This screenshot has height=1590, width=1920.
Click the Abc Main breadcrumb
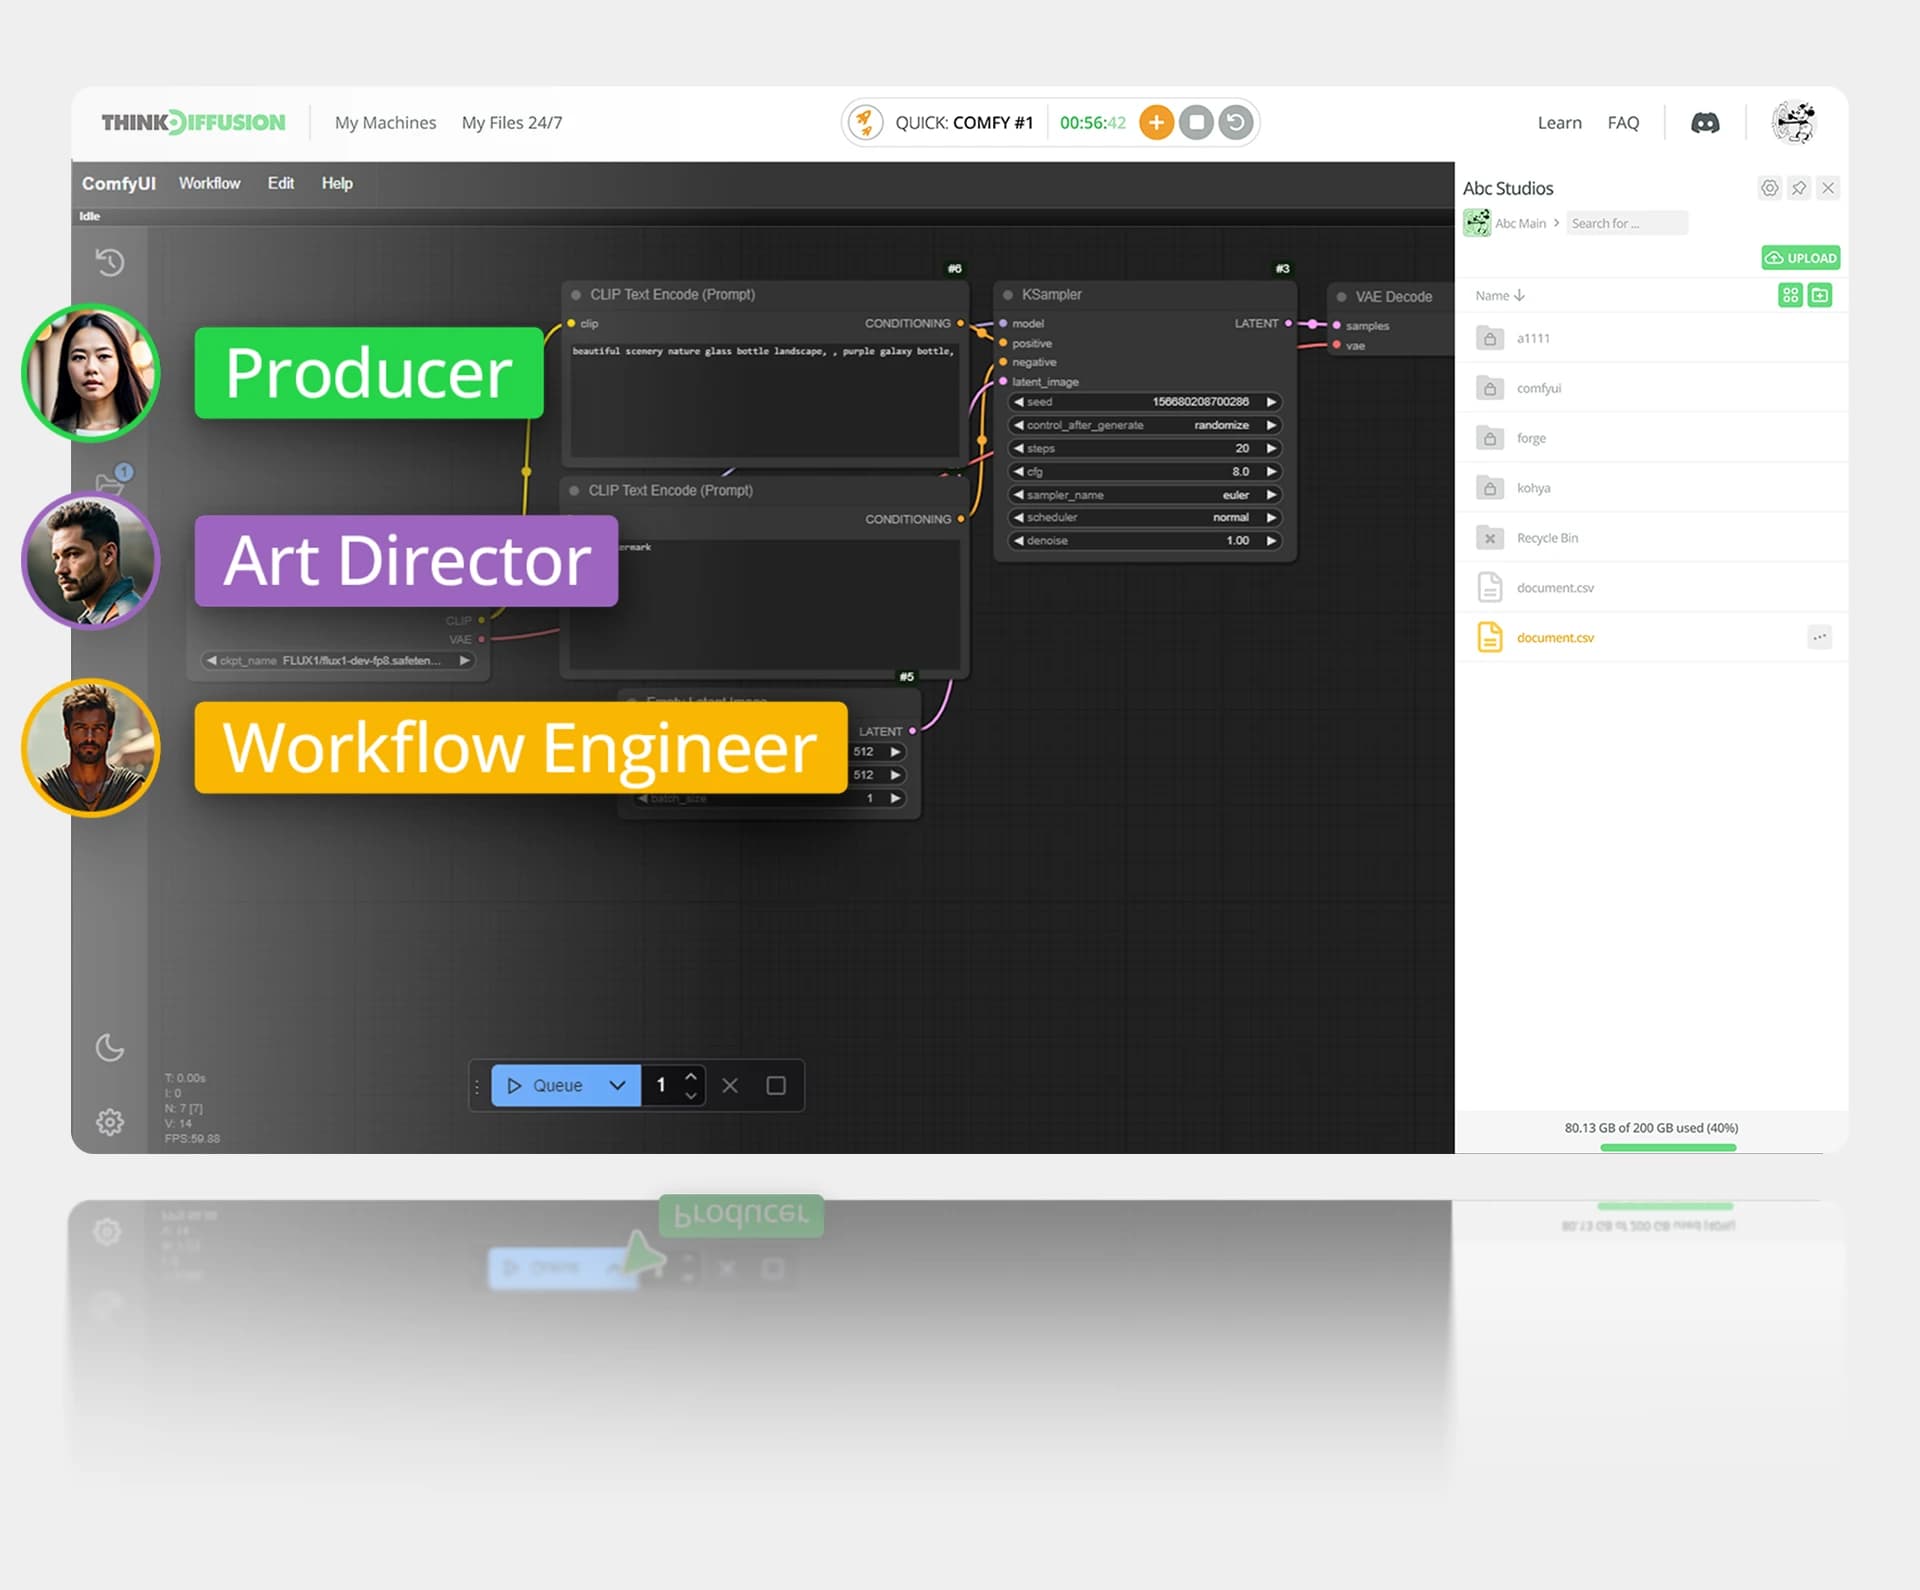tap(1520, 223)
